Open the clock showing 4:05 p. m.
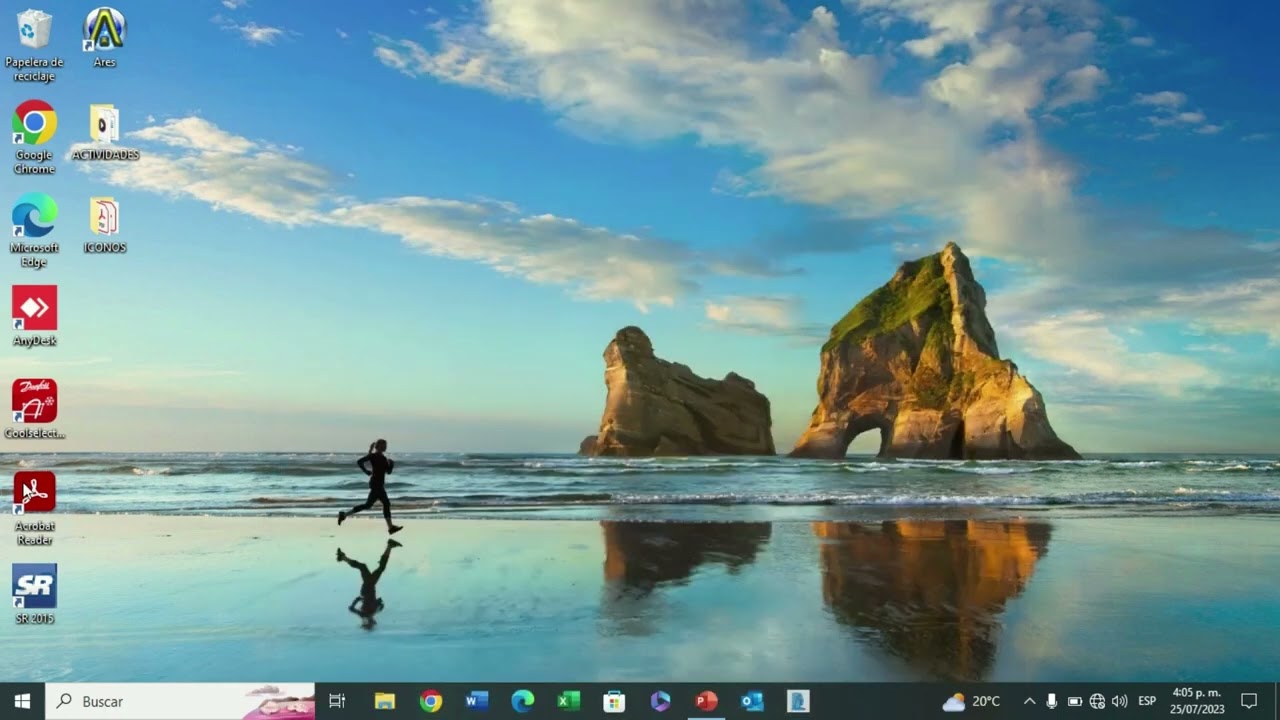The image size is (1280, 720). (x=1197, y=701)
